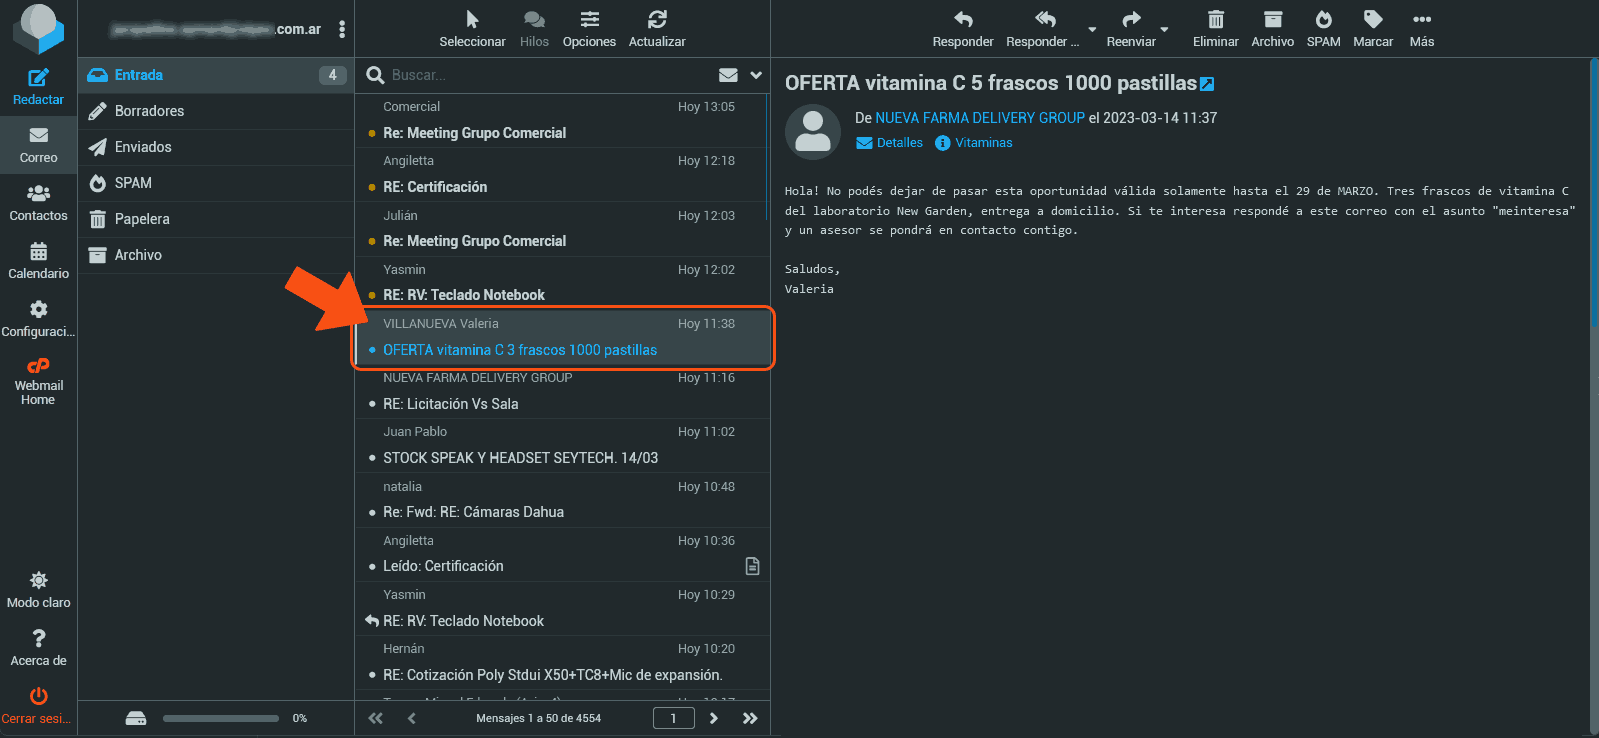The height and width of the screenshot is (738, 1599).
Task: Click the Detalles link
Action: coord(899,143)
